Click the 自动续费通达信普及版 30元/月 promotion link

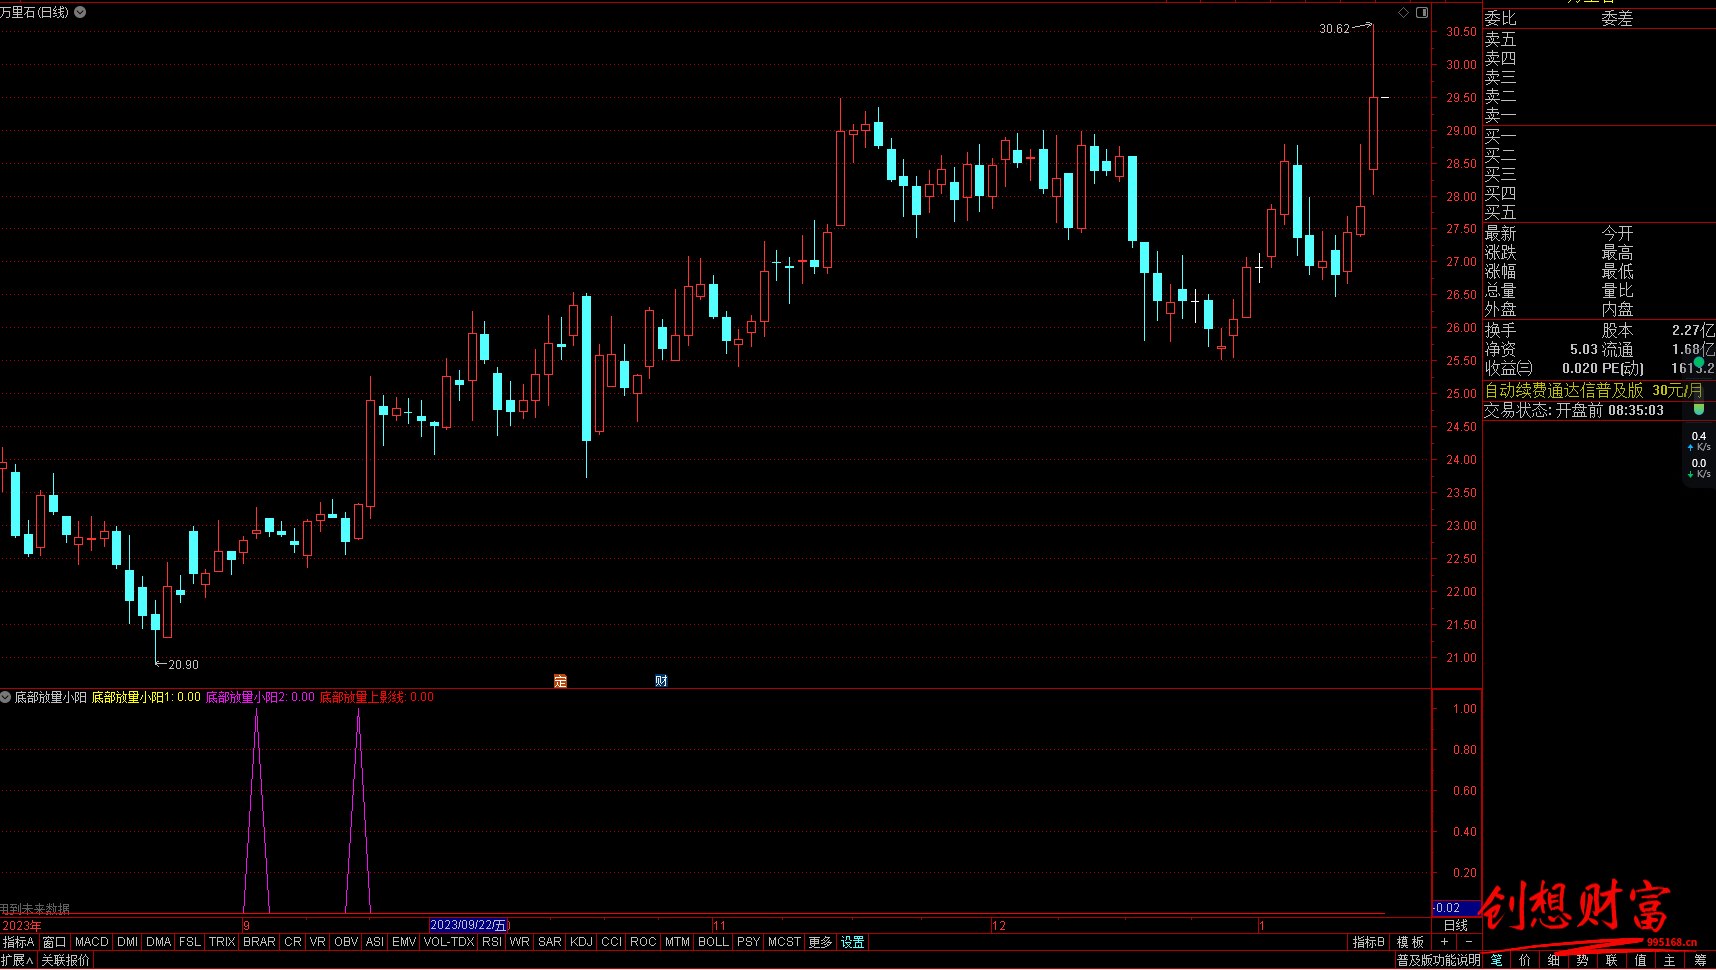pos(1593,390)
